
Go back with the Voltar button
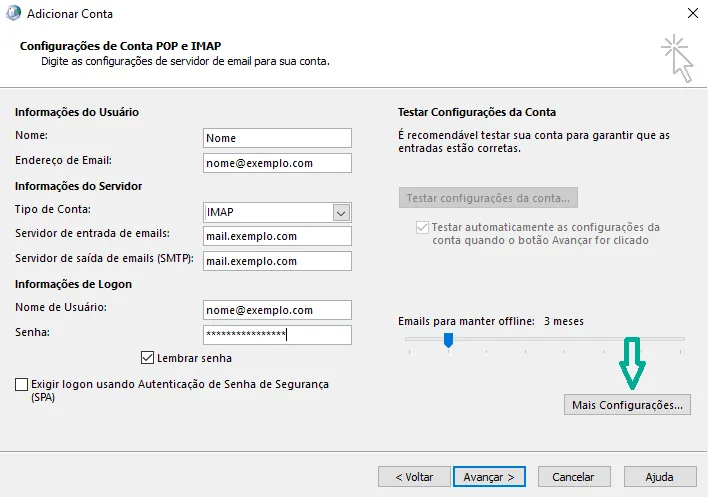click(414, 477)
